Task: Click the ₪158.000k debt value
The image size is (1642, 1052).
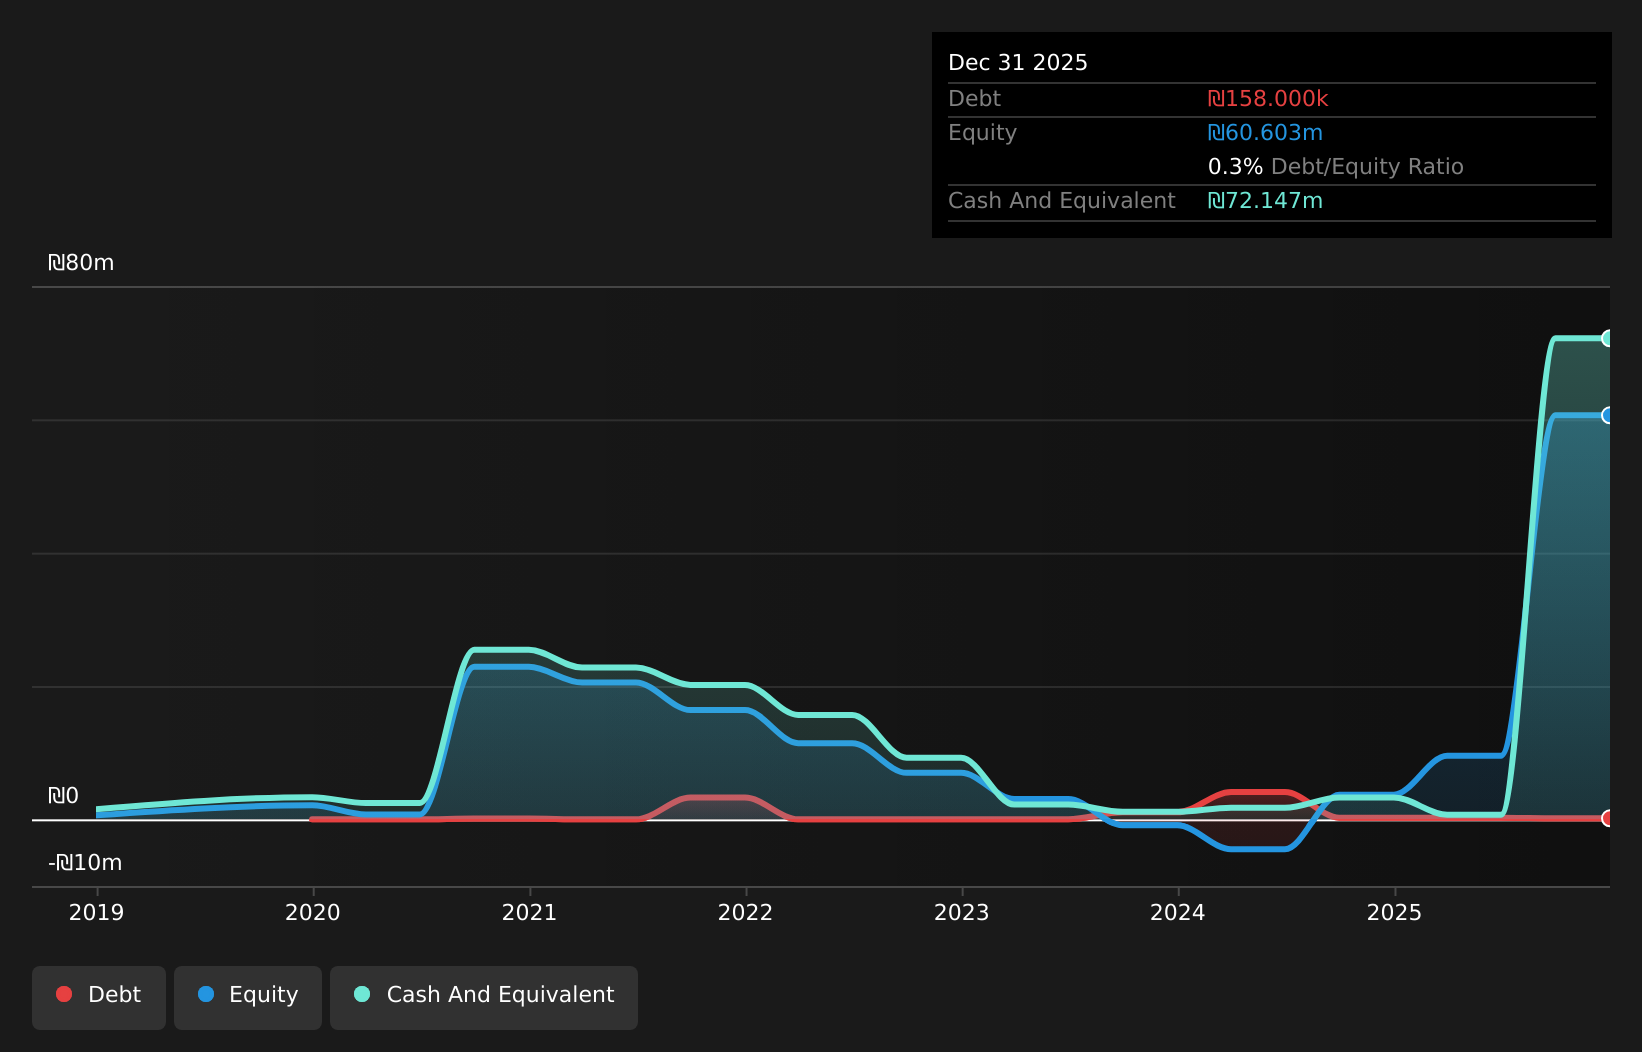Action: click(1268, 98)
